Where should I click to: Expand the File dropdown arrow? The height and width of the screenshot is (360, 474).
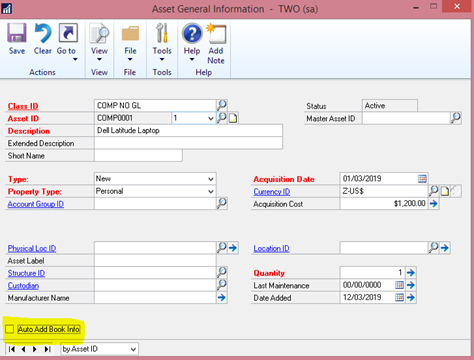tap(130, 59)
